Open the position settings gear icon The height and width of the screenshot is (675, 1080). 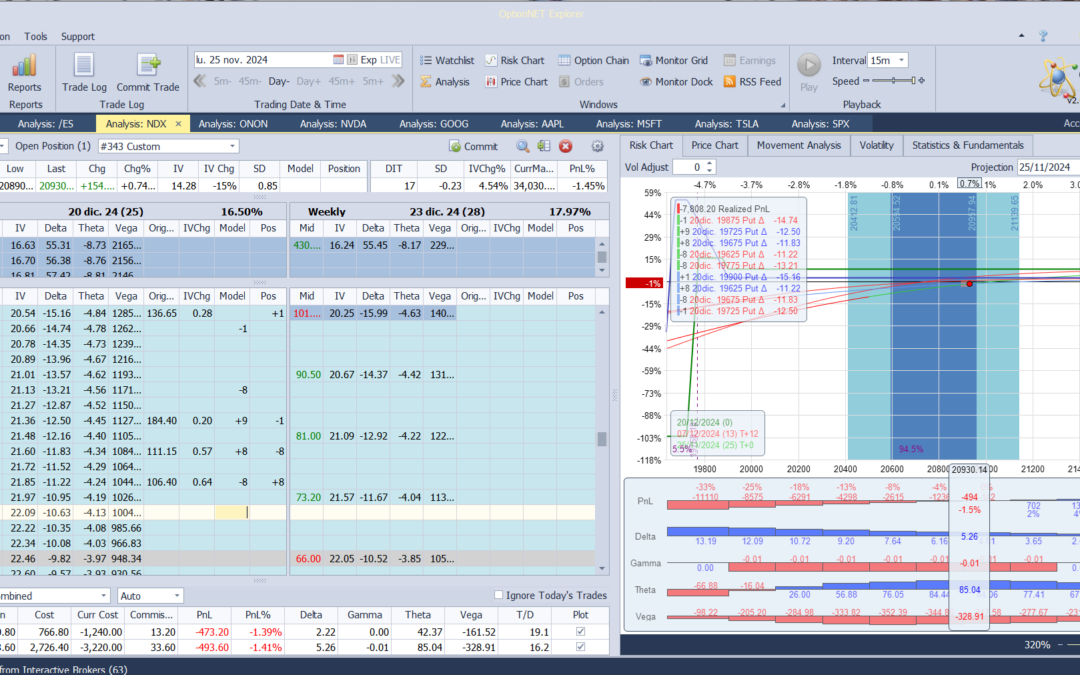tap(597, 146)
